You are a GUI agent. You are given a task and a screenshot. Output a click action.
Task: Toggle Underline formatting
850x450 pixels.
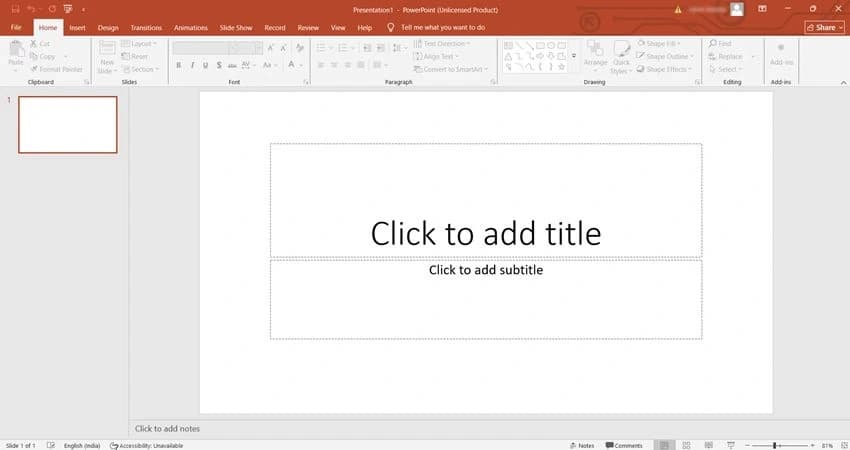205,65
